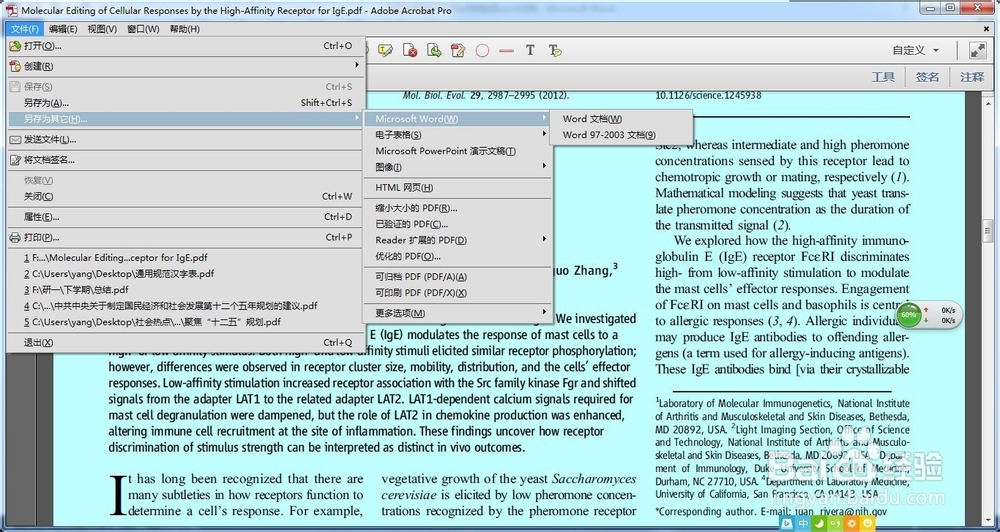This screenshot has width=1000, height=532.
Task: Expand Reader 扩展的 PDF(D) submenu
Action: point(458,240)
